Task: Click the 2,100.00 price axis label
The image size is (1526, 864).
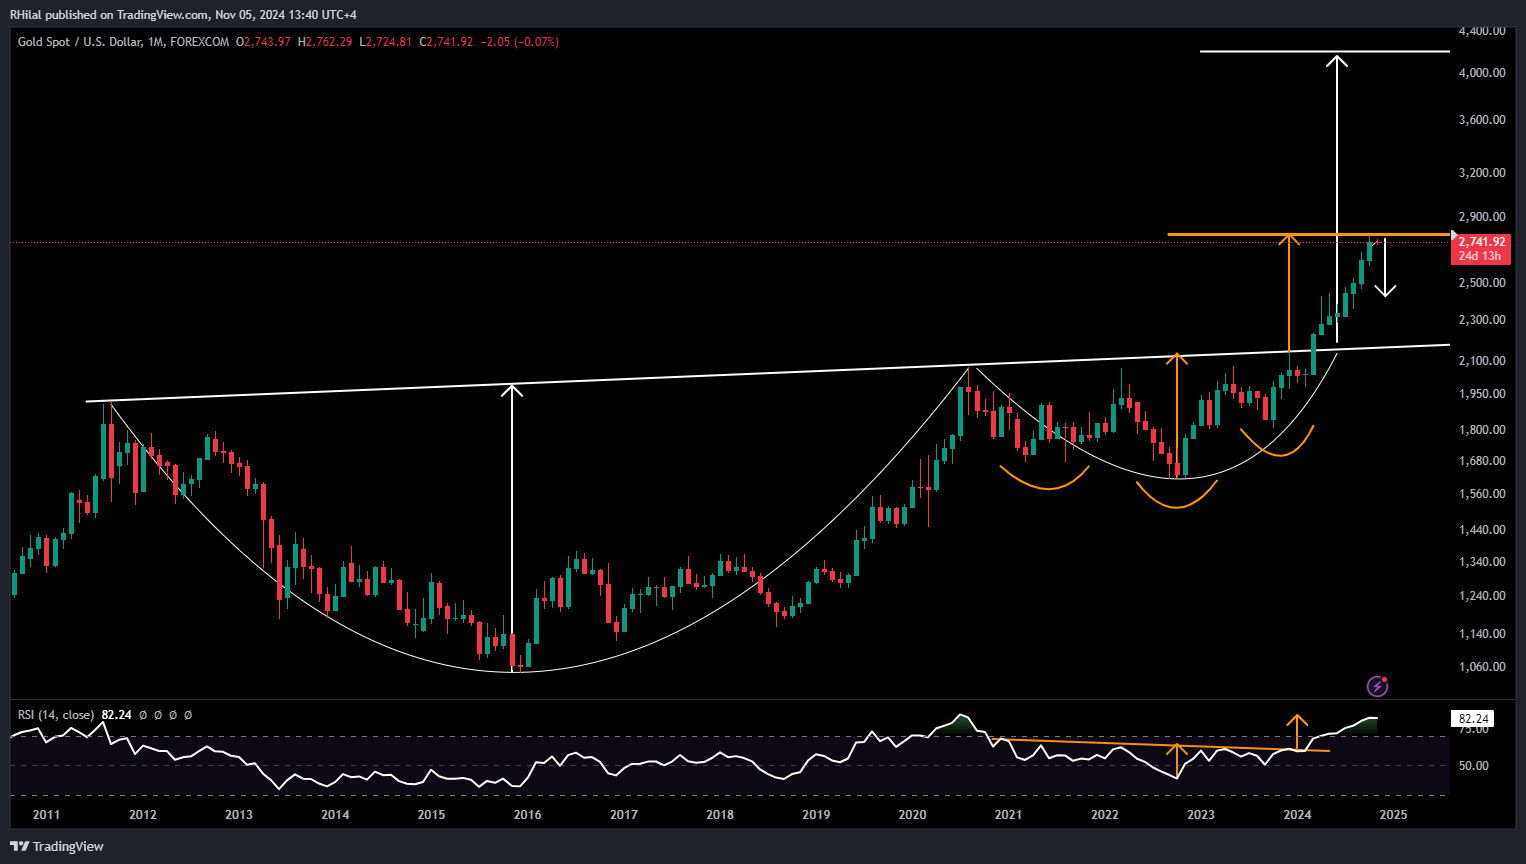Action: coord(1482,360)
